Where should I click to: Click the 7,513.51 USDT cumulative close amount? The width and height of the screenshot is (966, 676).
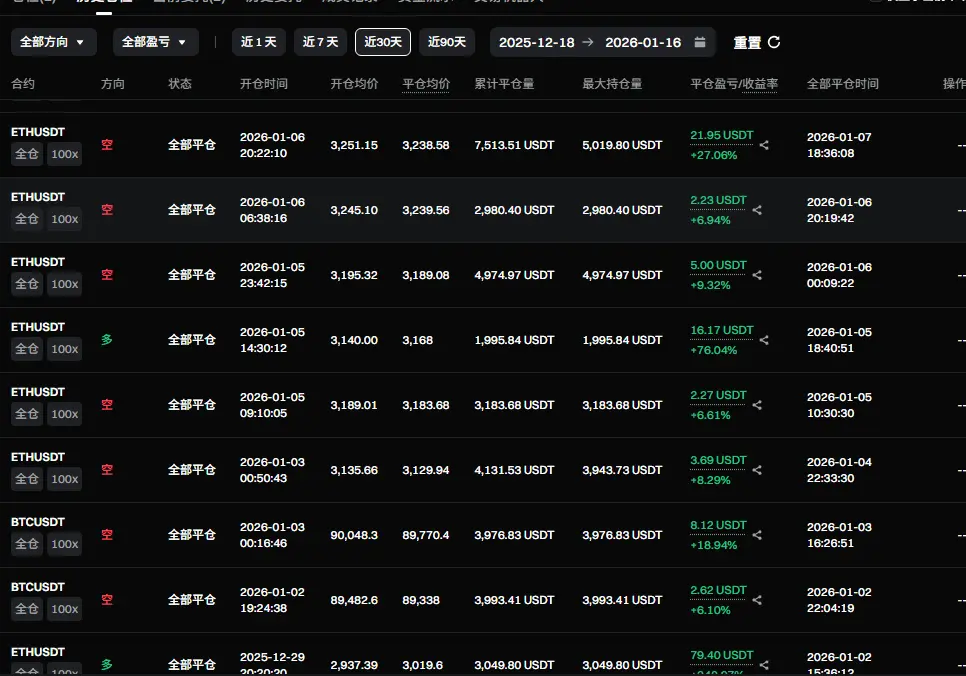click(x=514, y=145)
